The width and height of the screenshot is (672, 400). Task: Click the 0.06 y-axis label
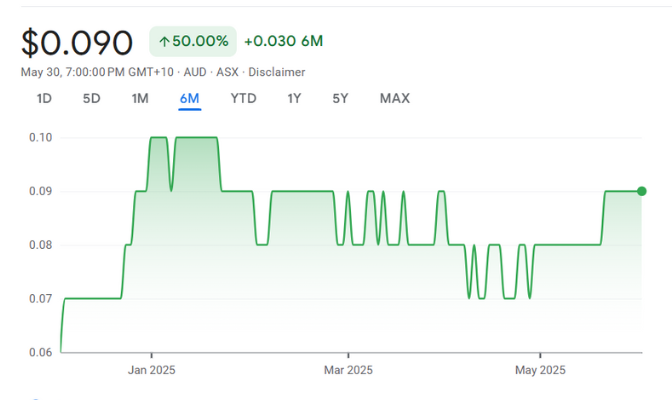coord(41,352)
